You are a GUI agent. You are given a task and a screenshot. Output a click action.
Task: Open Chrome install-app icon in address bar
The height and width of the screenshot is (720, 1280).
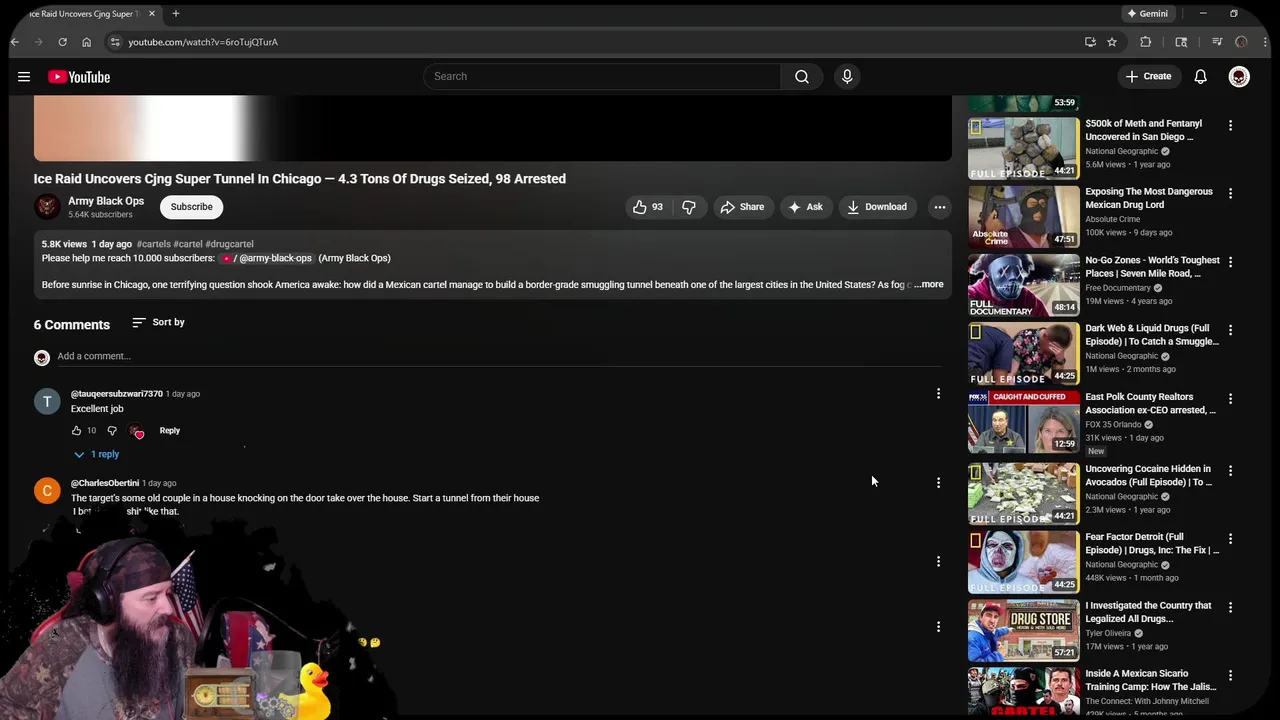coord(1090,42)
